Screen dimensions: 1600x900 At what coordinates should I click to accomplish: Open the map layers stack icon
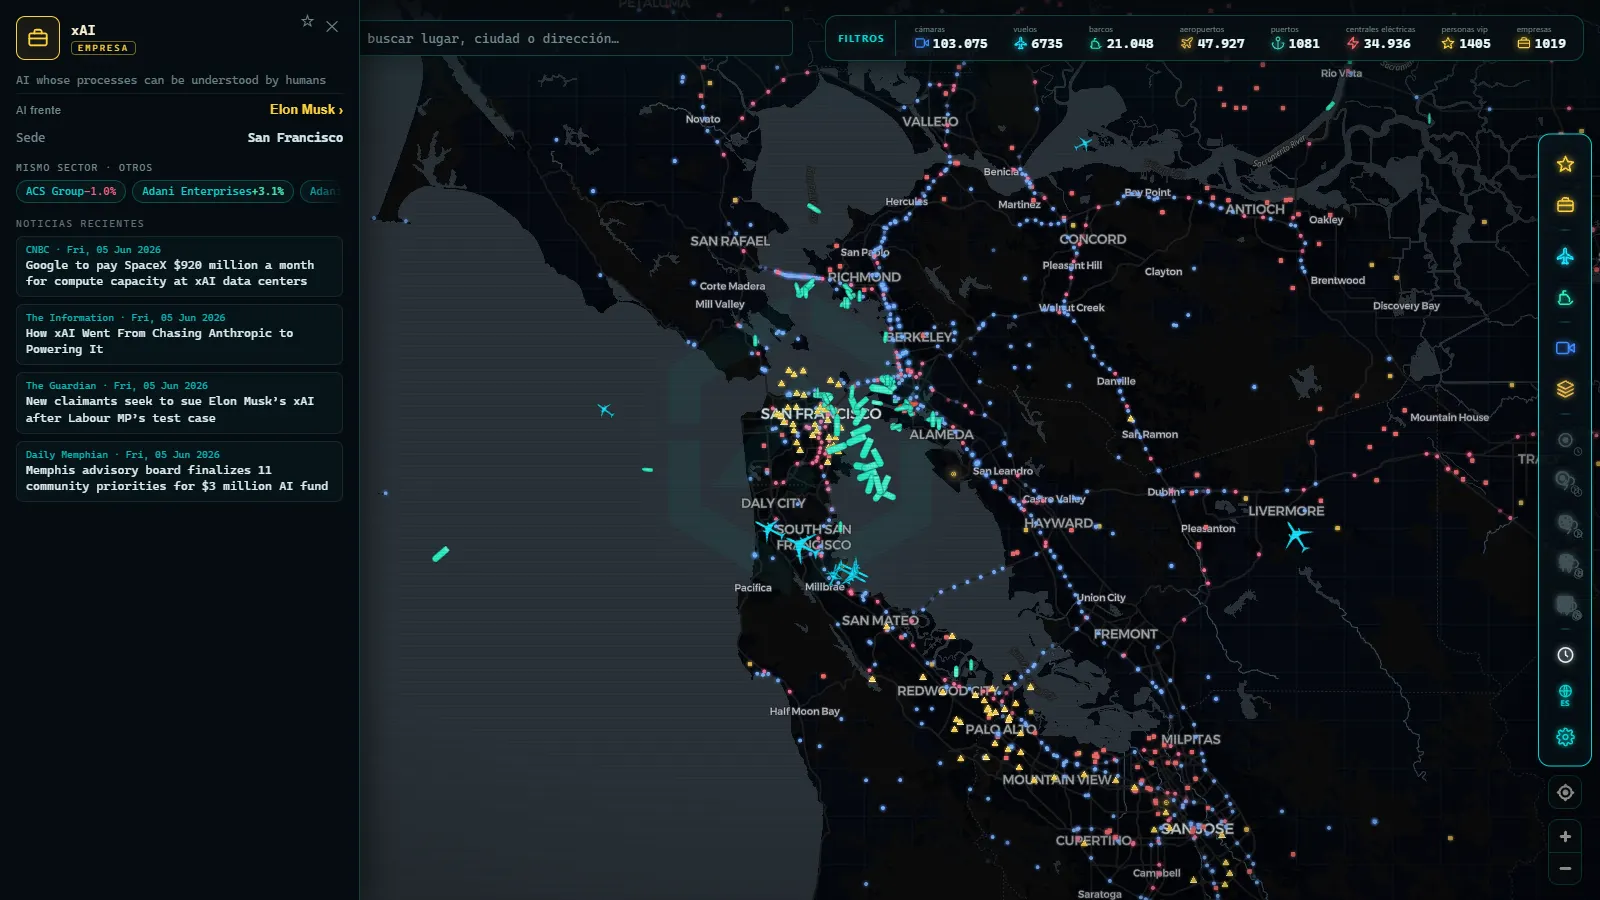point(1565,389)
